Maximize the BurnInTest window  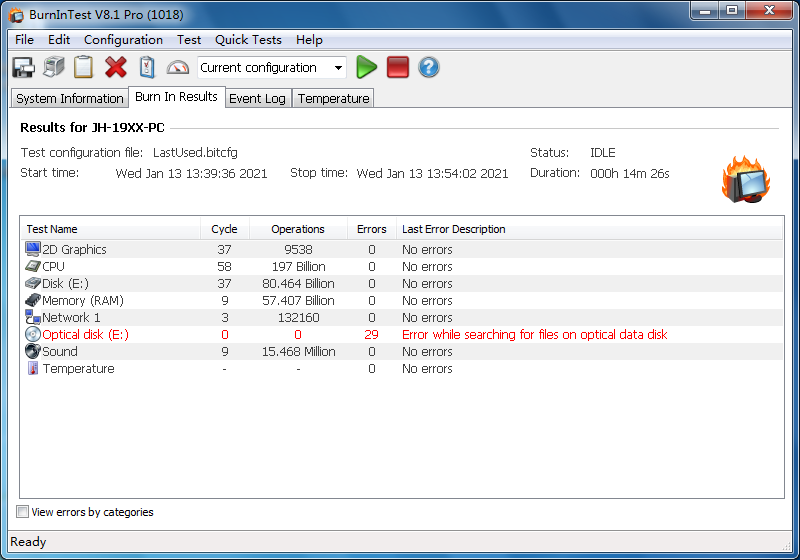tap(732, 10)
